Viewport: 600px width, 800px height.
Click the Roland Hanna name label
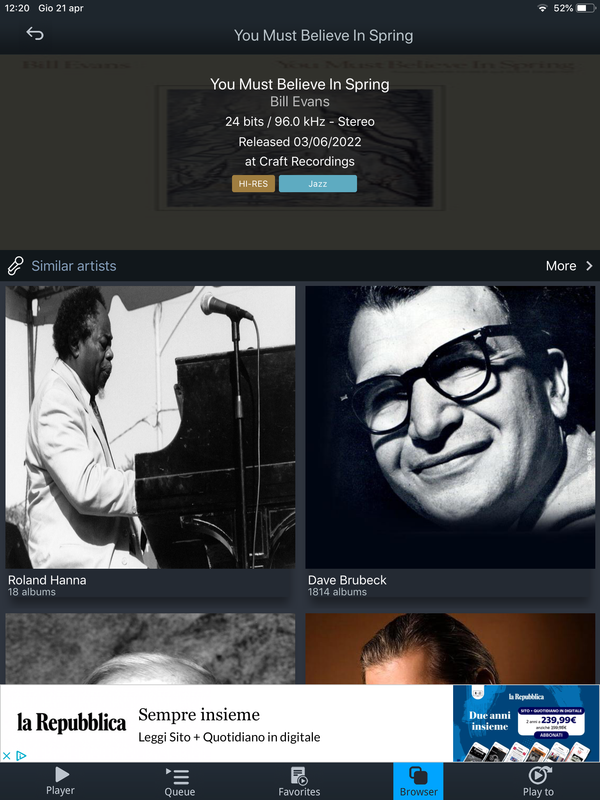[47, 580]
